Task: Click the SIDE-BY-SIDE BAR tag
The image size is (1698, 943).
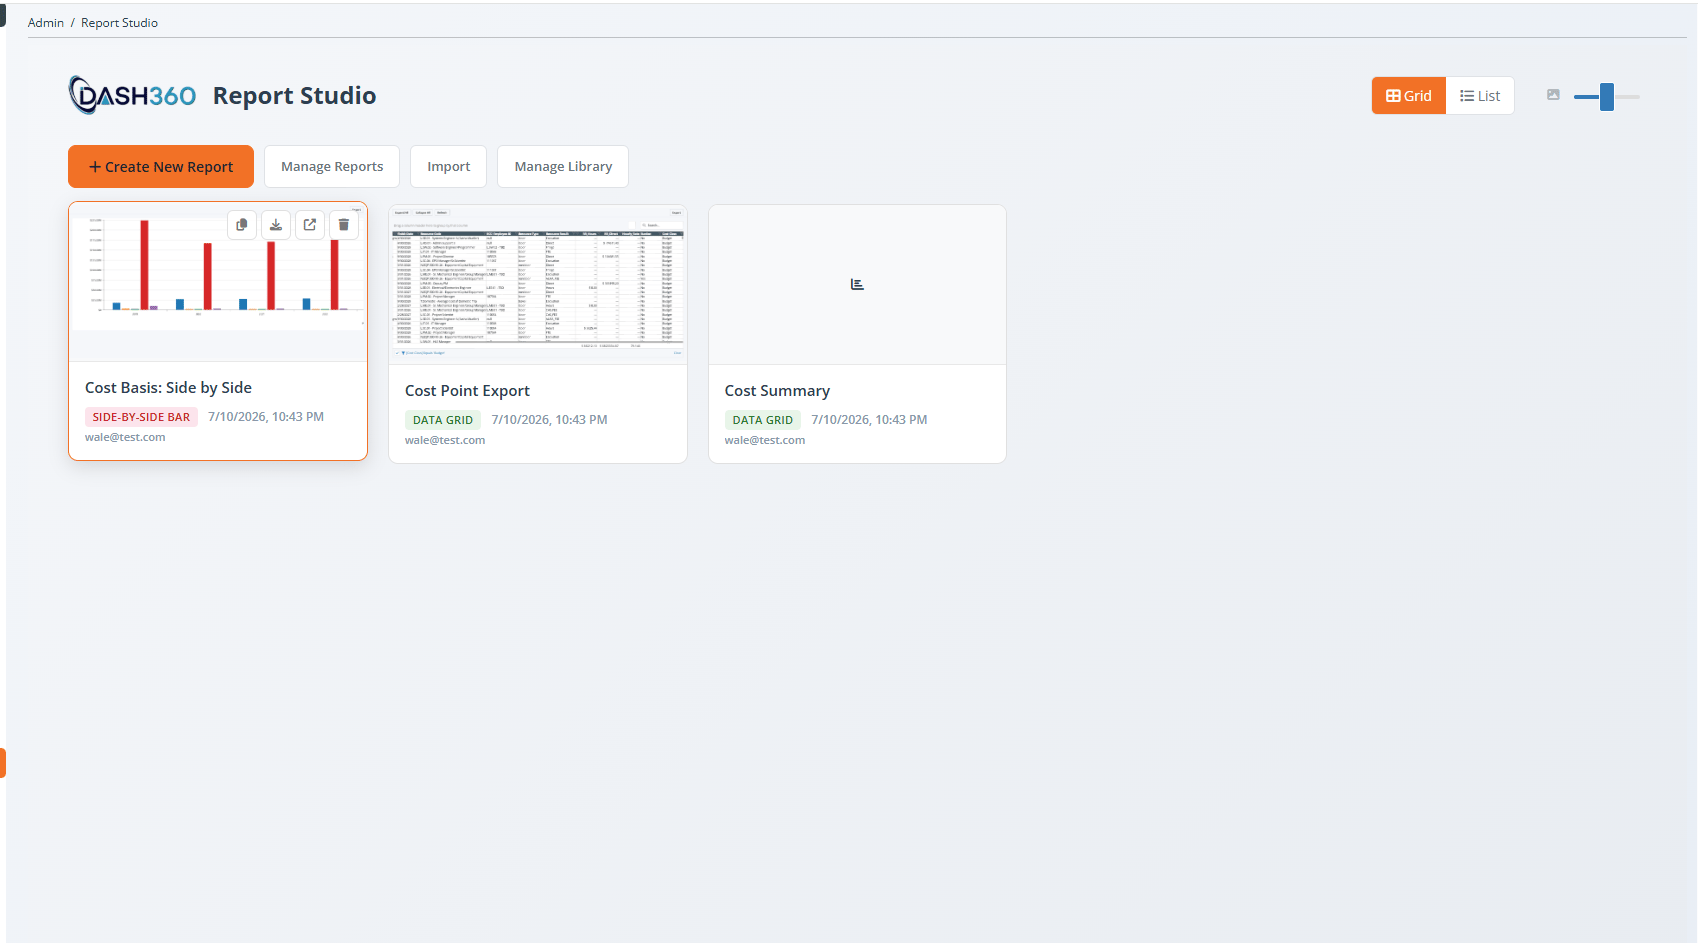Action: tap(141, 417)
